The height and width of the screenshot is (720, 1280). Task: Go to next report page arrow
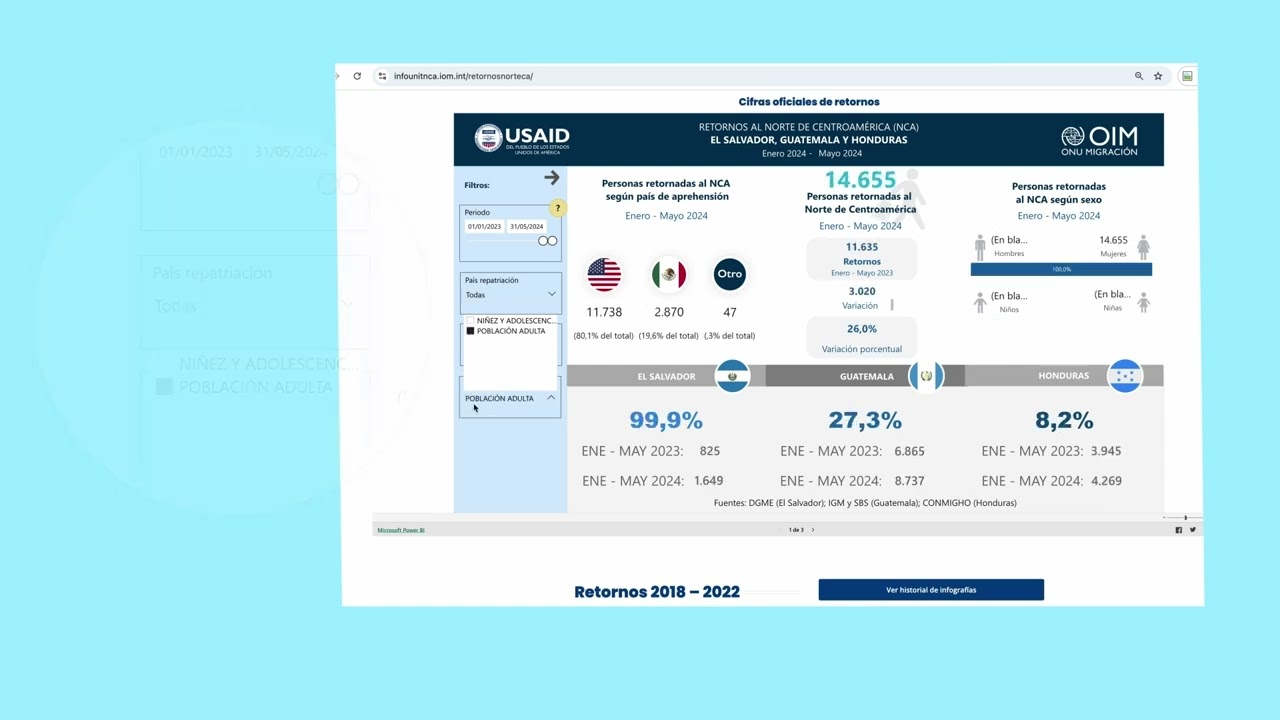[813, 530]
